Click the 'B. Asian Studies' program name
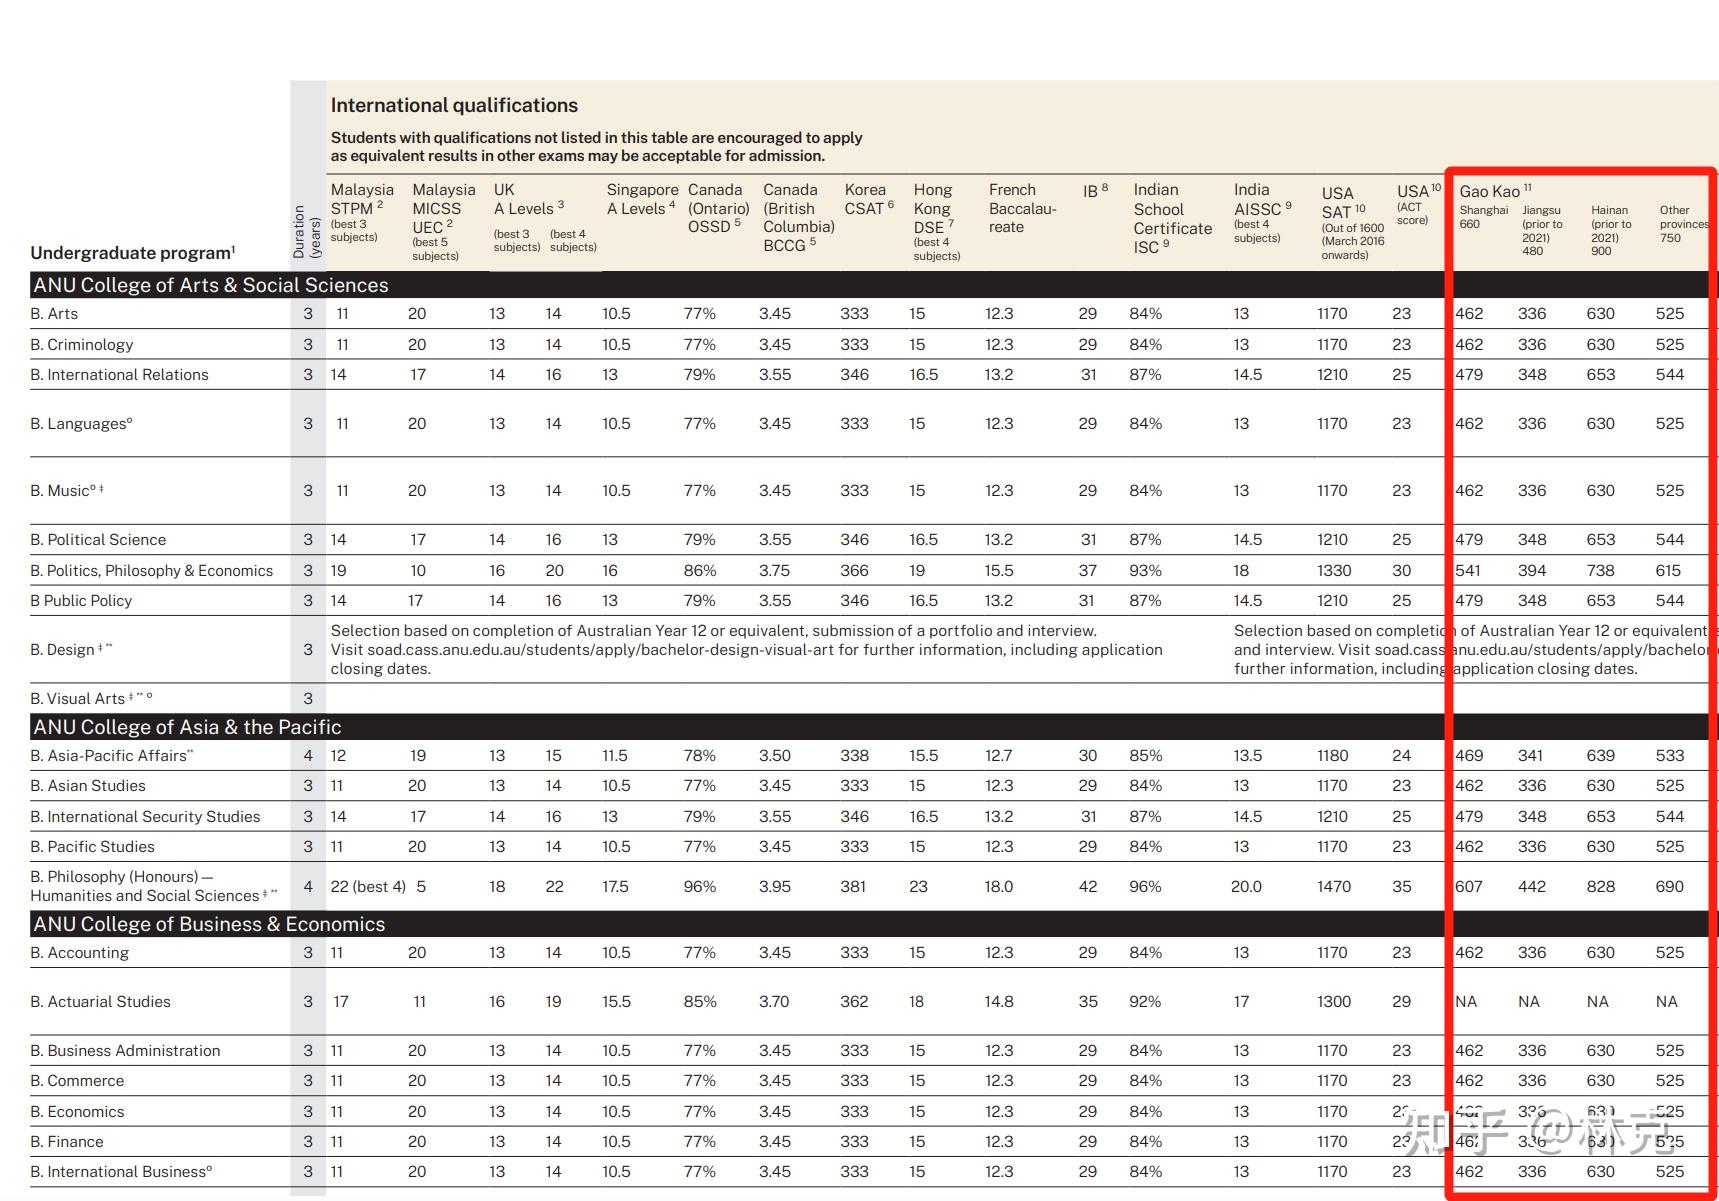This screenshot has height=1201, width=1719. 88,785
